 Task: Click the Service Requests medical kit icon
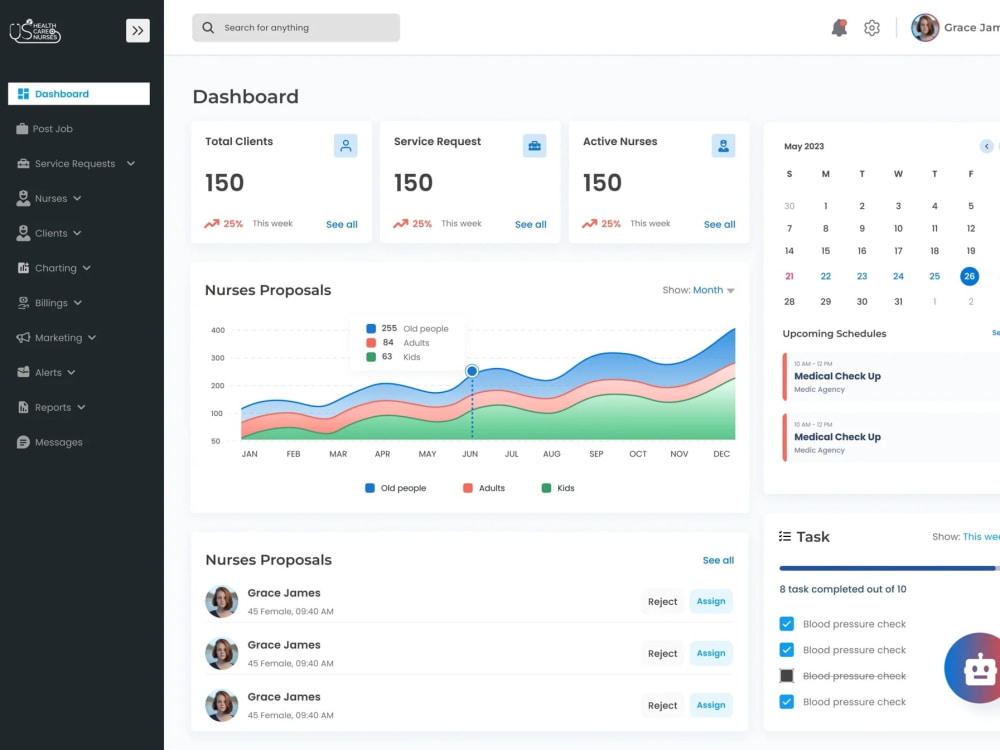[24, 164]
